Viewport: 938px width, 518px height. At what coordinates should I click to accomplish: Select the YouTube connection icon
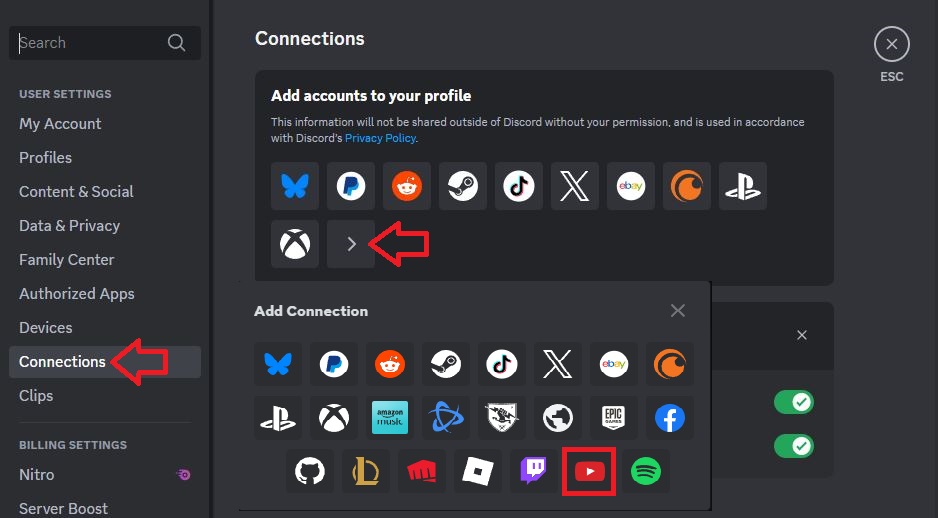[590, 471]
